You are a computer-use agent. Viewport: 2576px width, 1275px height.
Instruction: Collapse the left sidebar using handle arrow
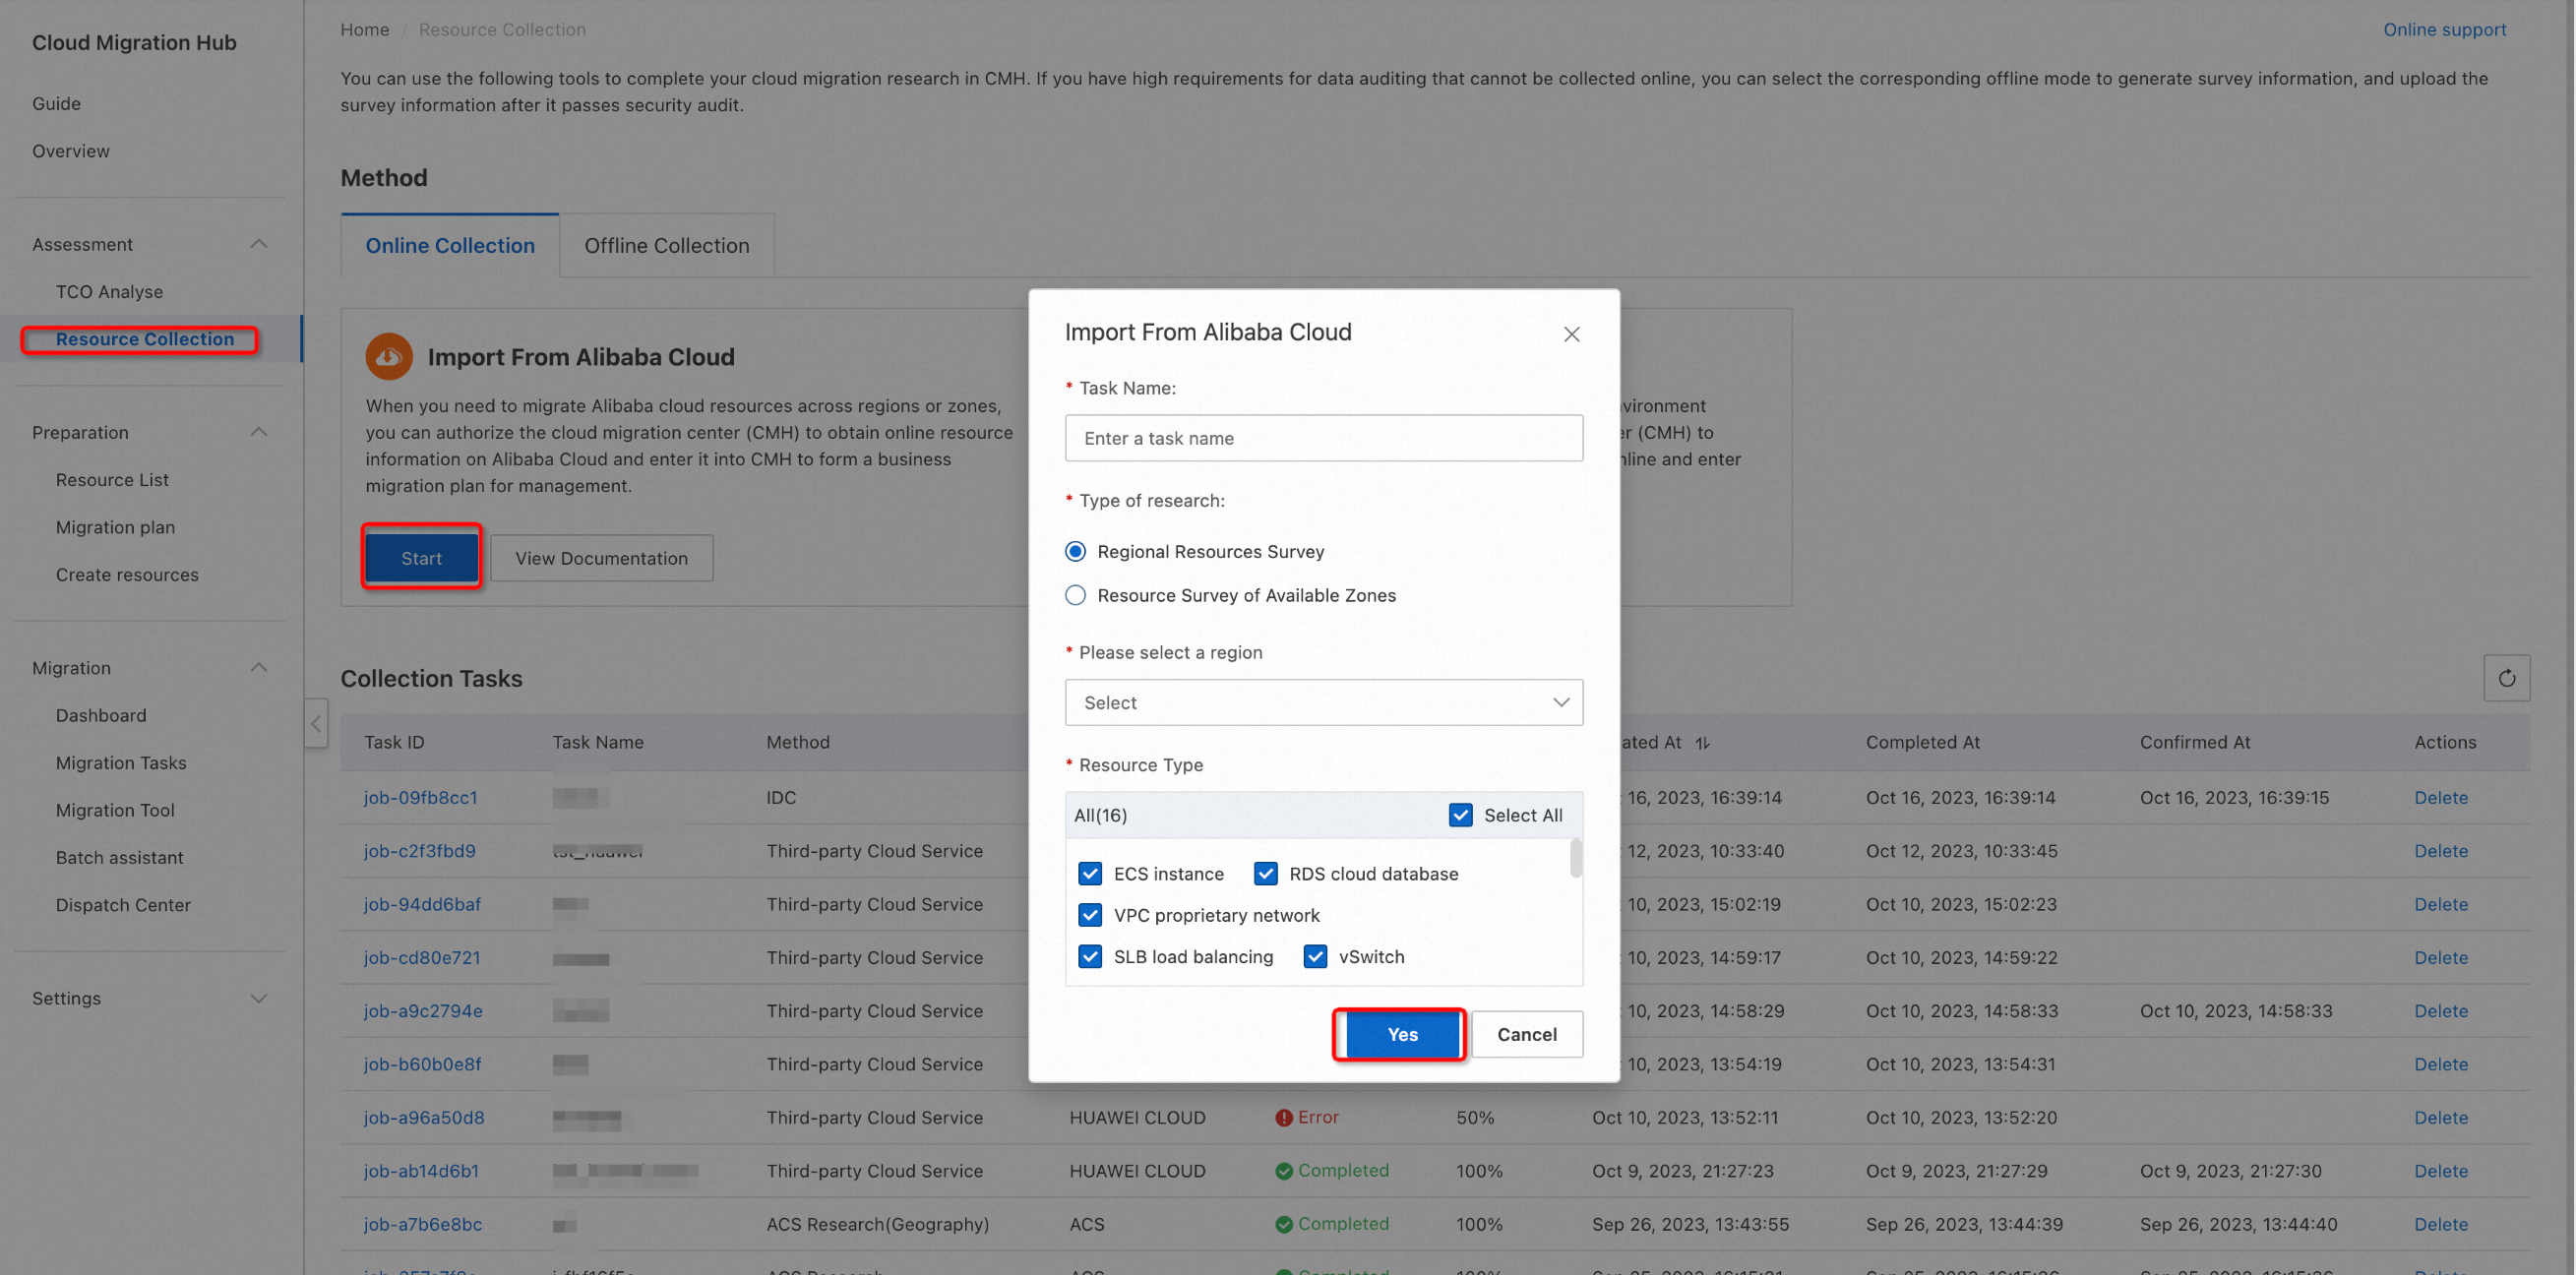(316, 723)
